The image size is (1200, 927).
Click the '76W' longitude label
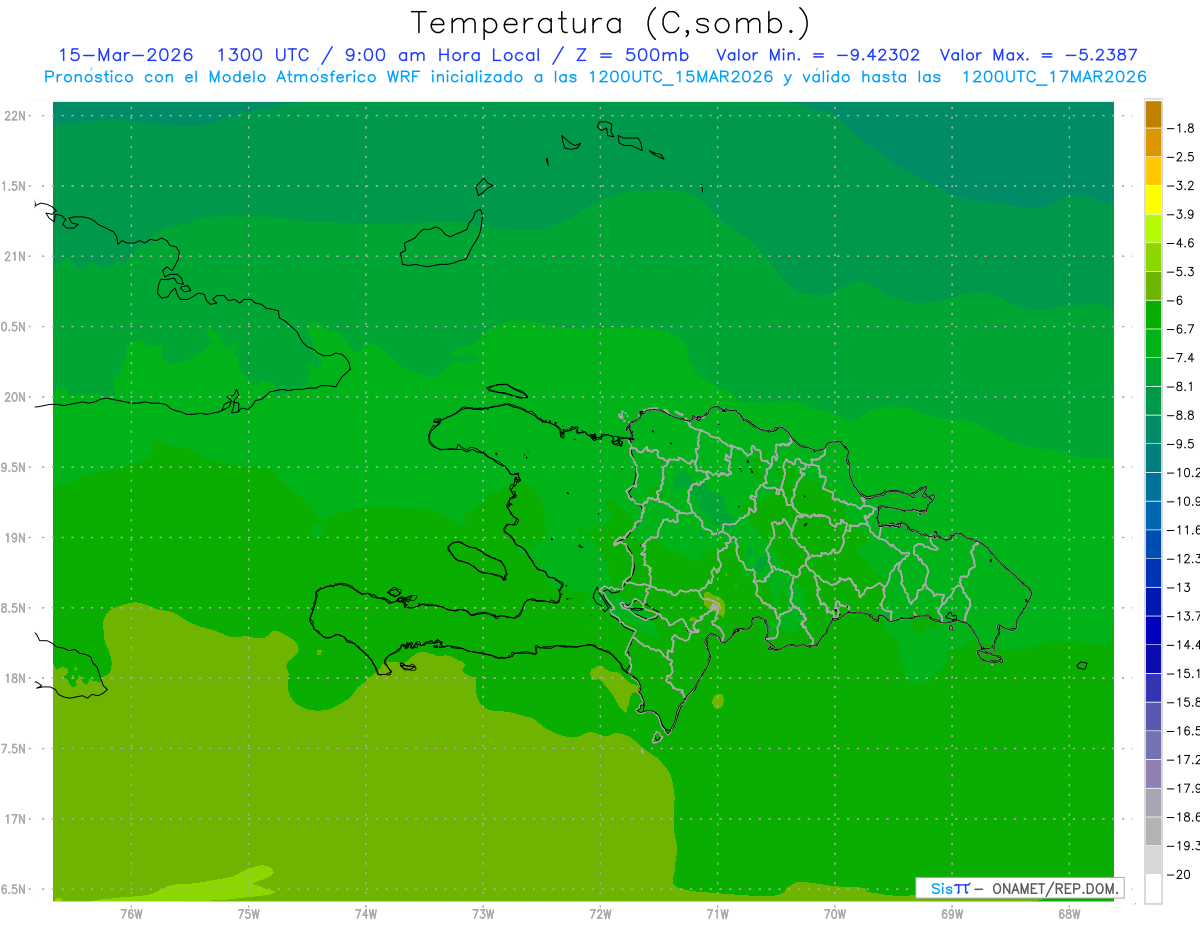(131, 914)
